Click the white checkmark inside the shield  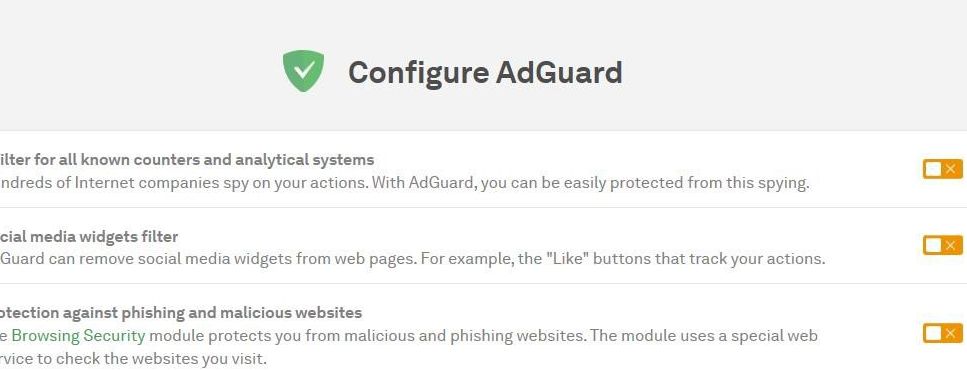click(x=303, y=70)
